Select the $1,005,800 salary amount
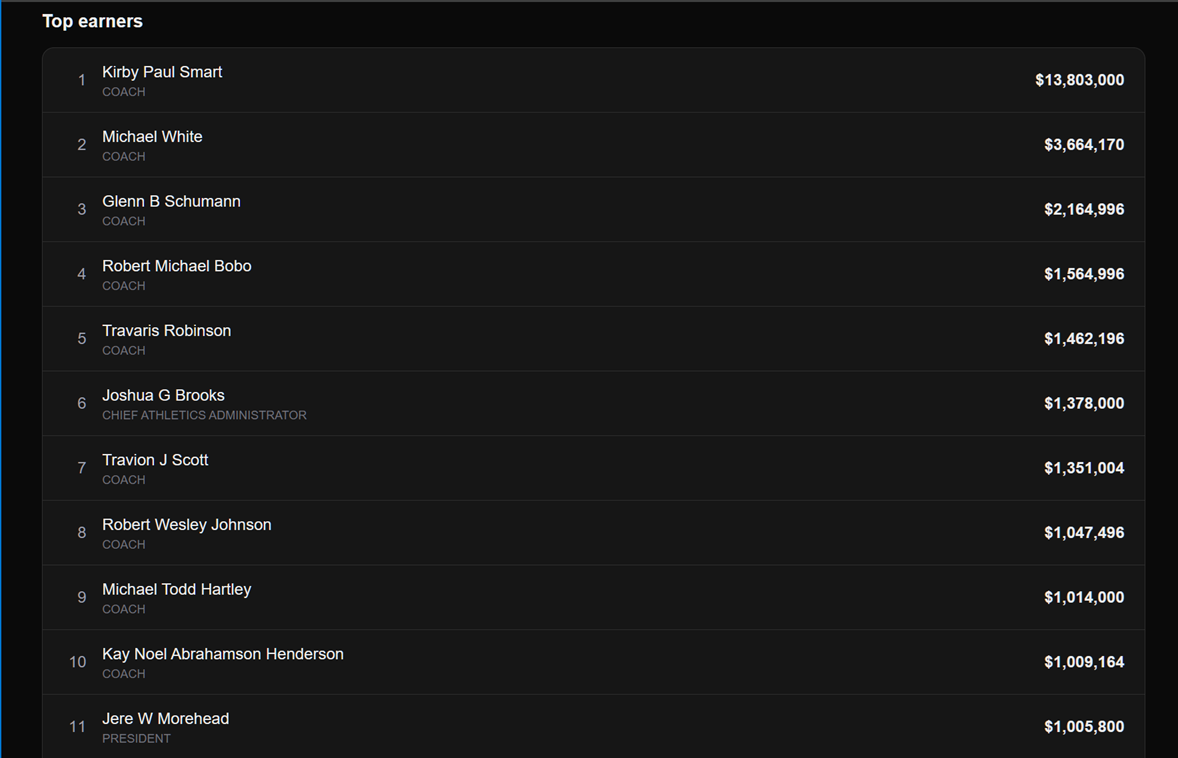This screenshot has height=758, width=1178. click(x=1084, y=726)
